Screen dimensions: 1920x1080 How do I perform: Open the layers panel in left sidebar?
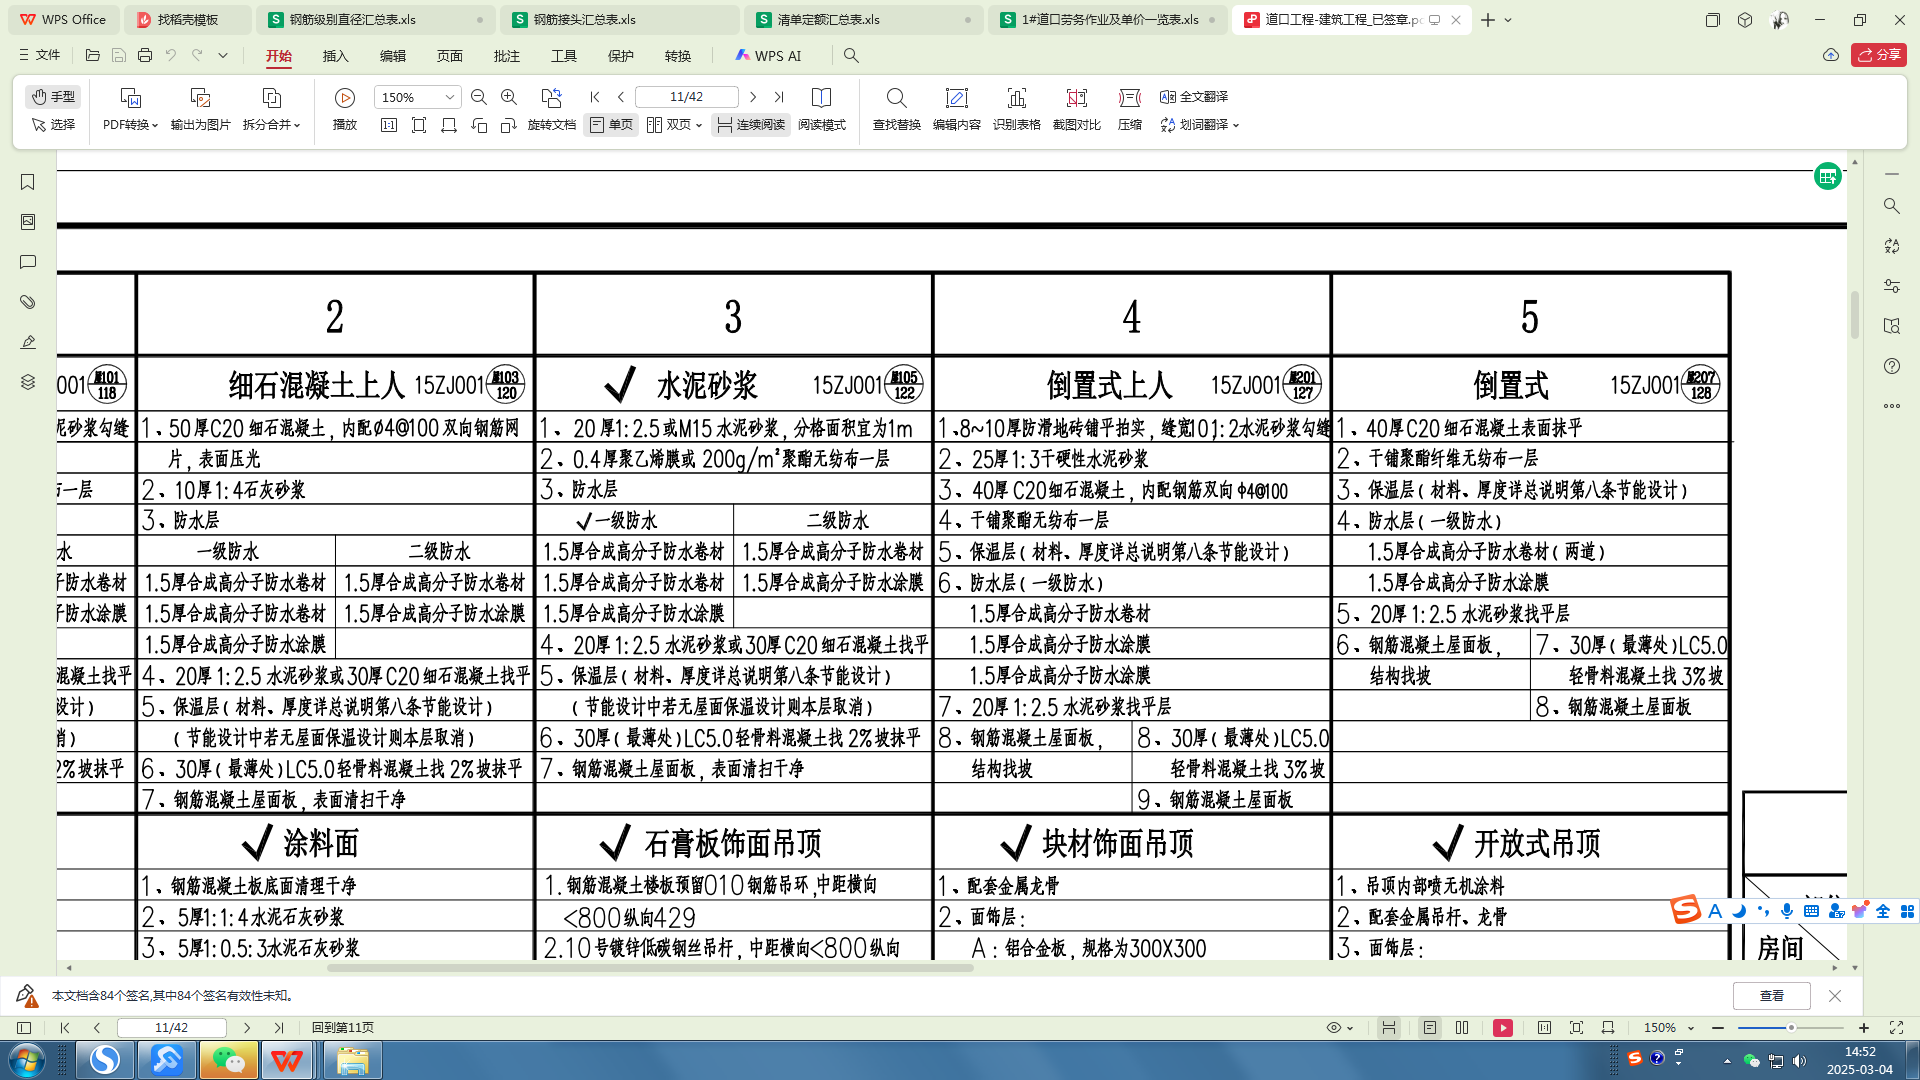[28, 382]
